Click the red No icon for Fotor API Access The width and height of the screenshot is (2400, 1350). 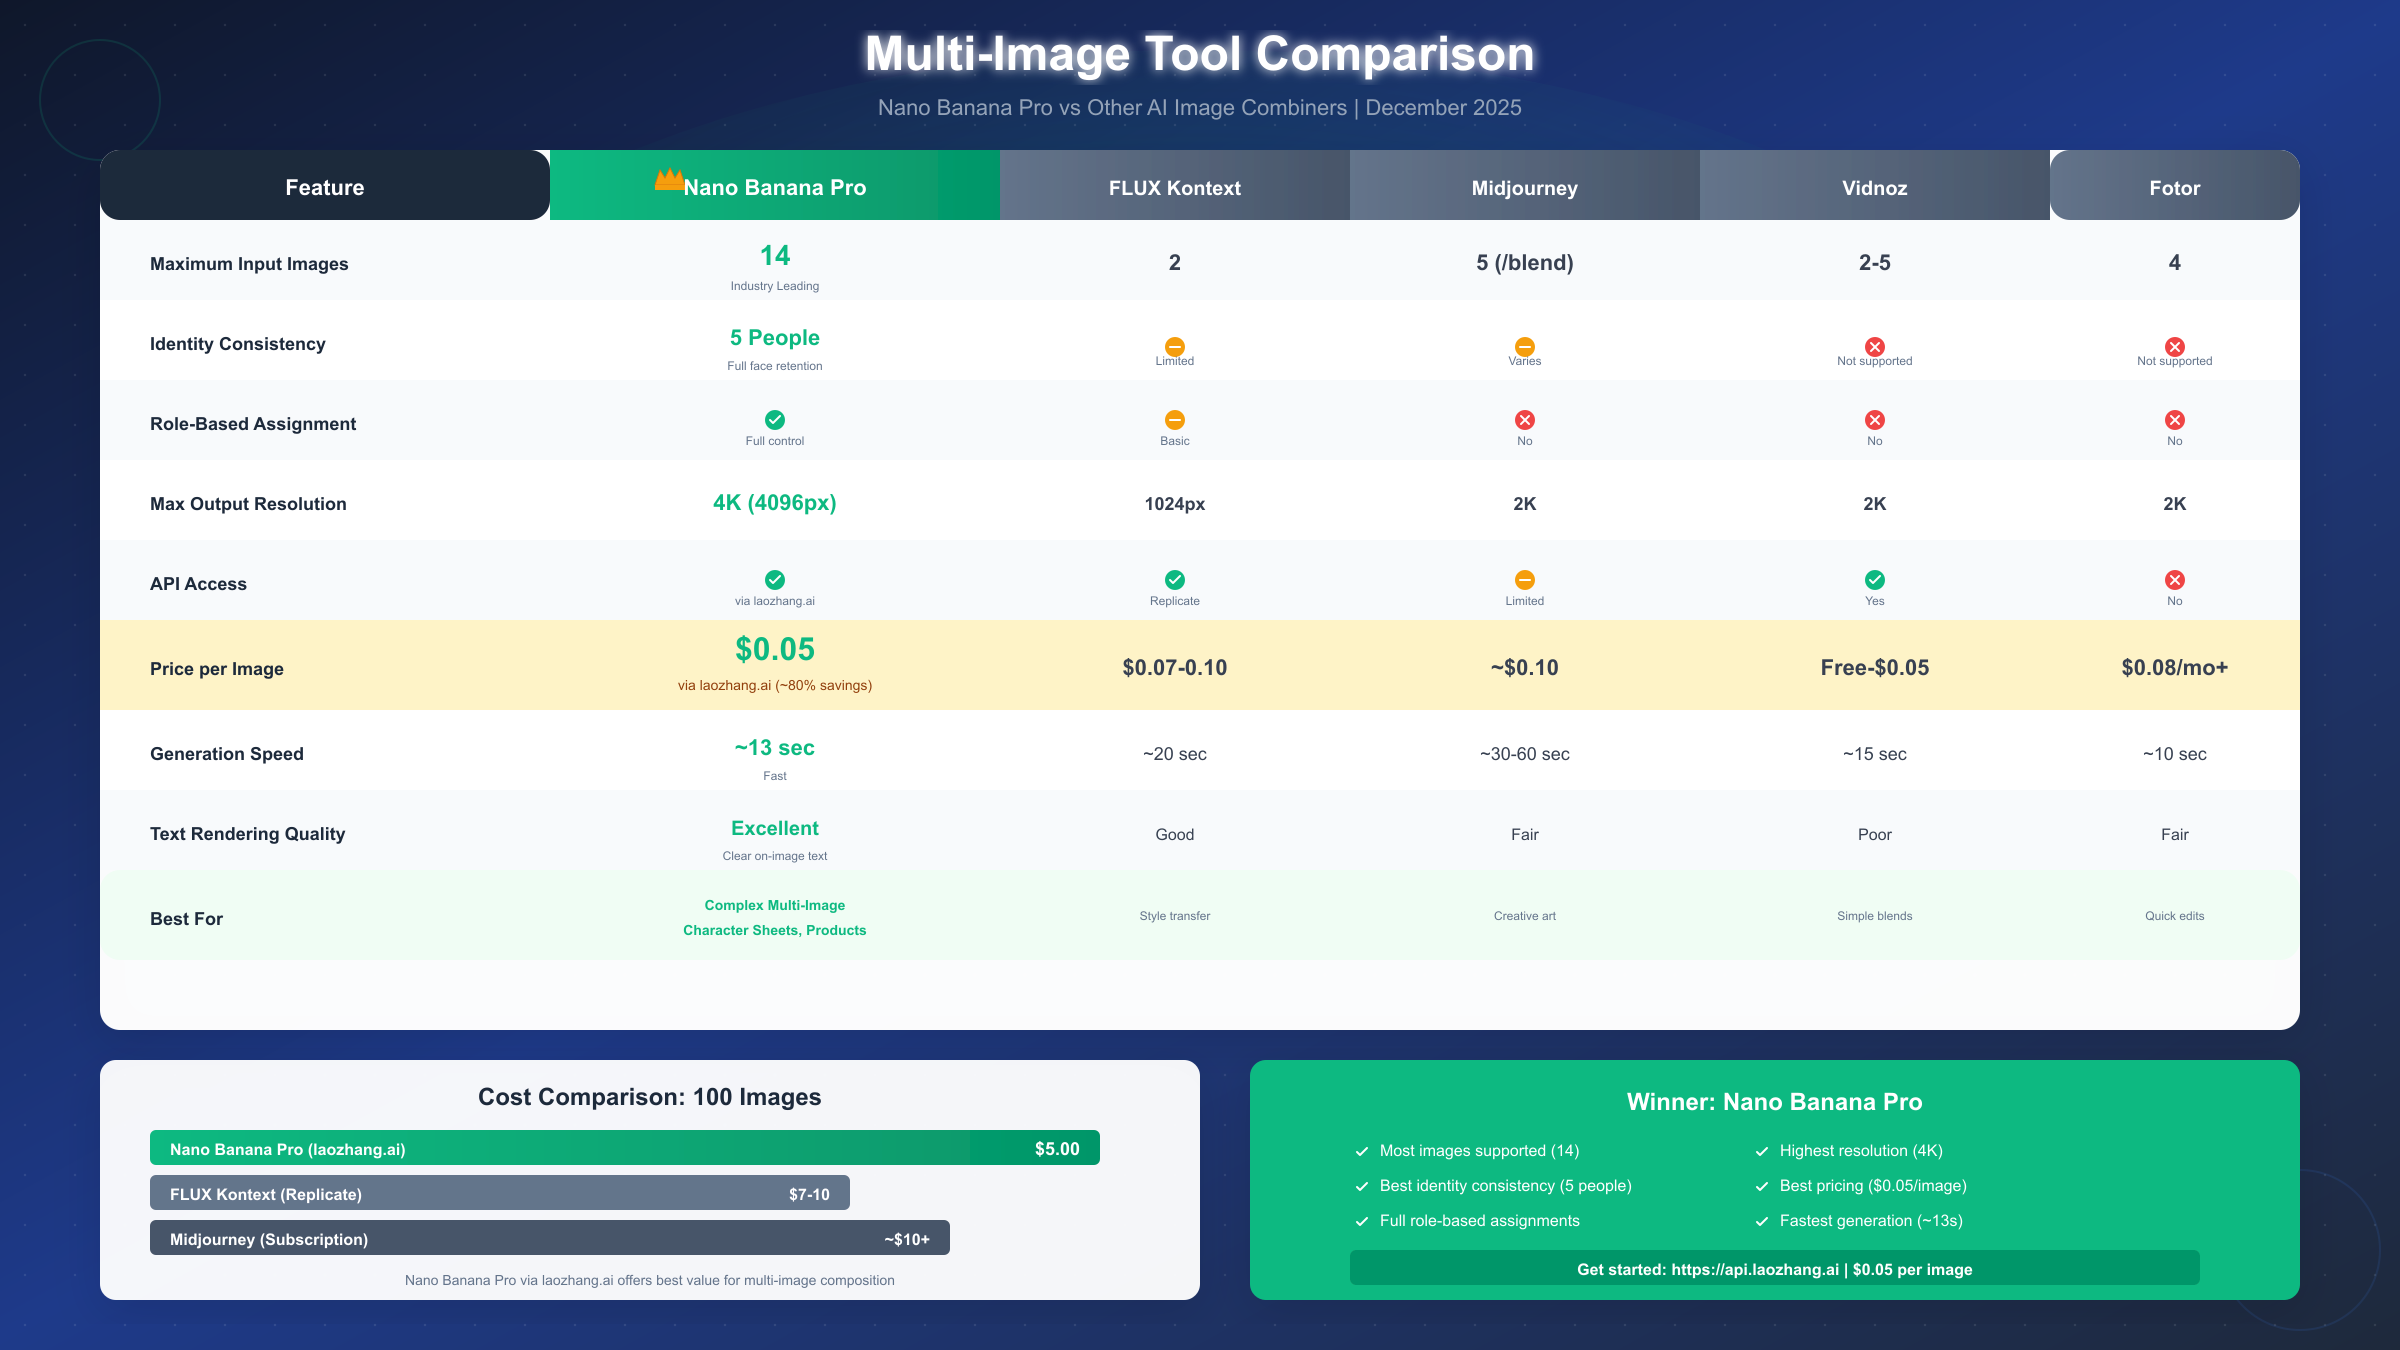(x=2175, y=580)
